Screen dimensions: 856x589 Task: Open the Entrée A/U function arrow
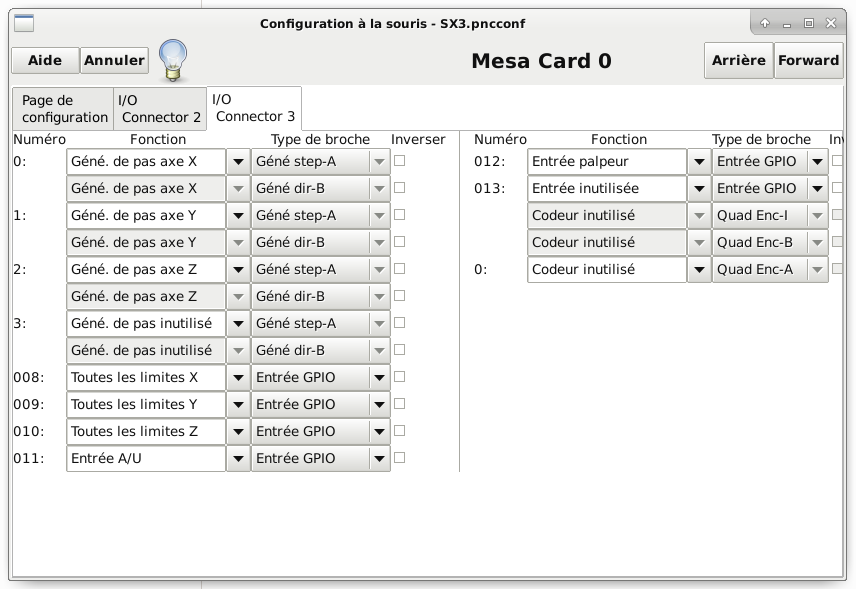[x=238, y=459]
